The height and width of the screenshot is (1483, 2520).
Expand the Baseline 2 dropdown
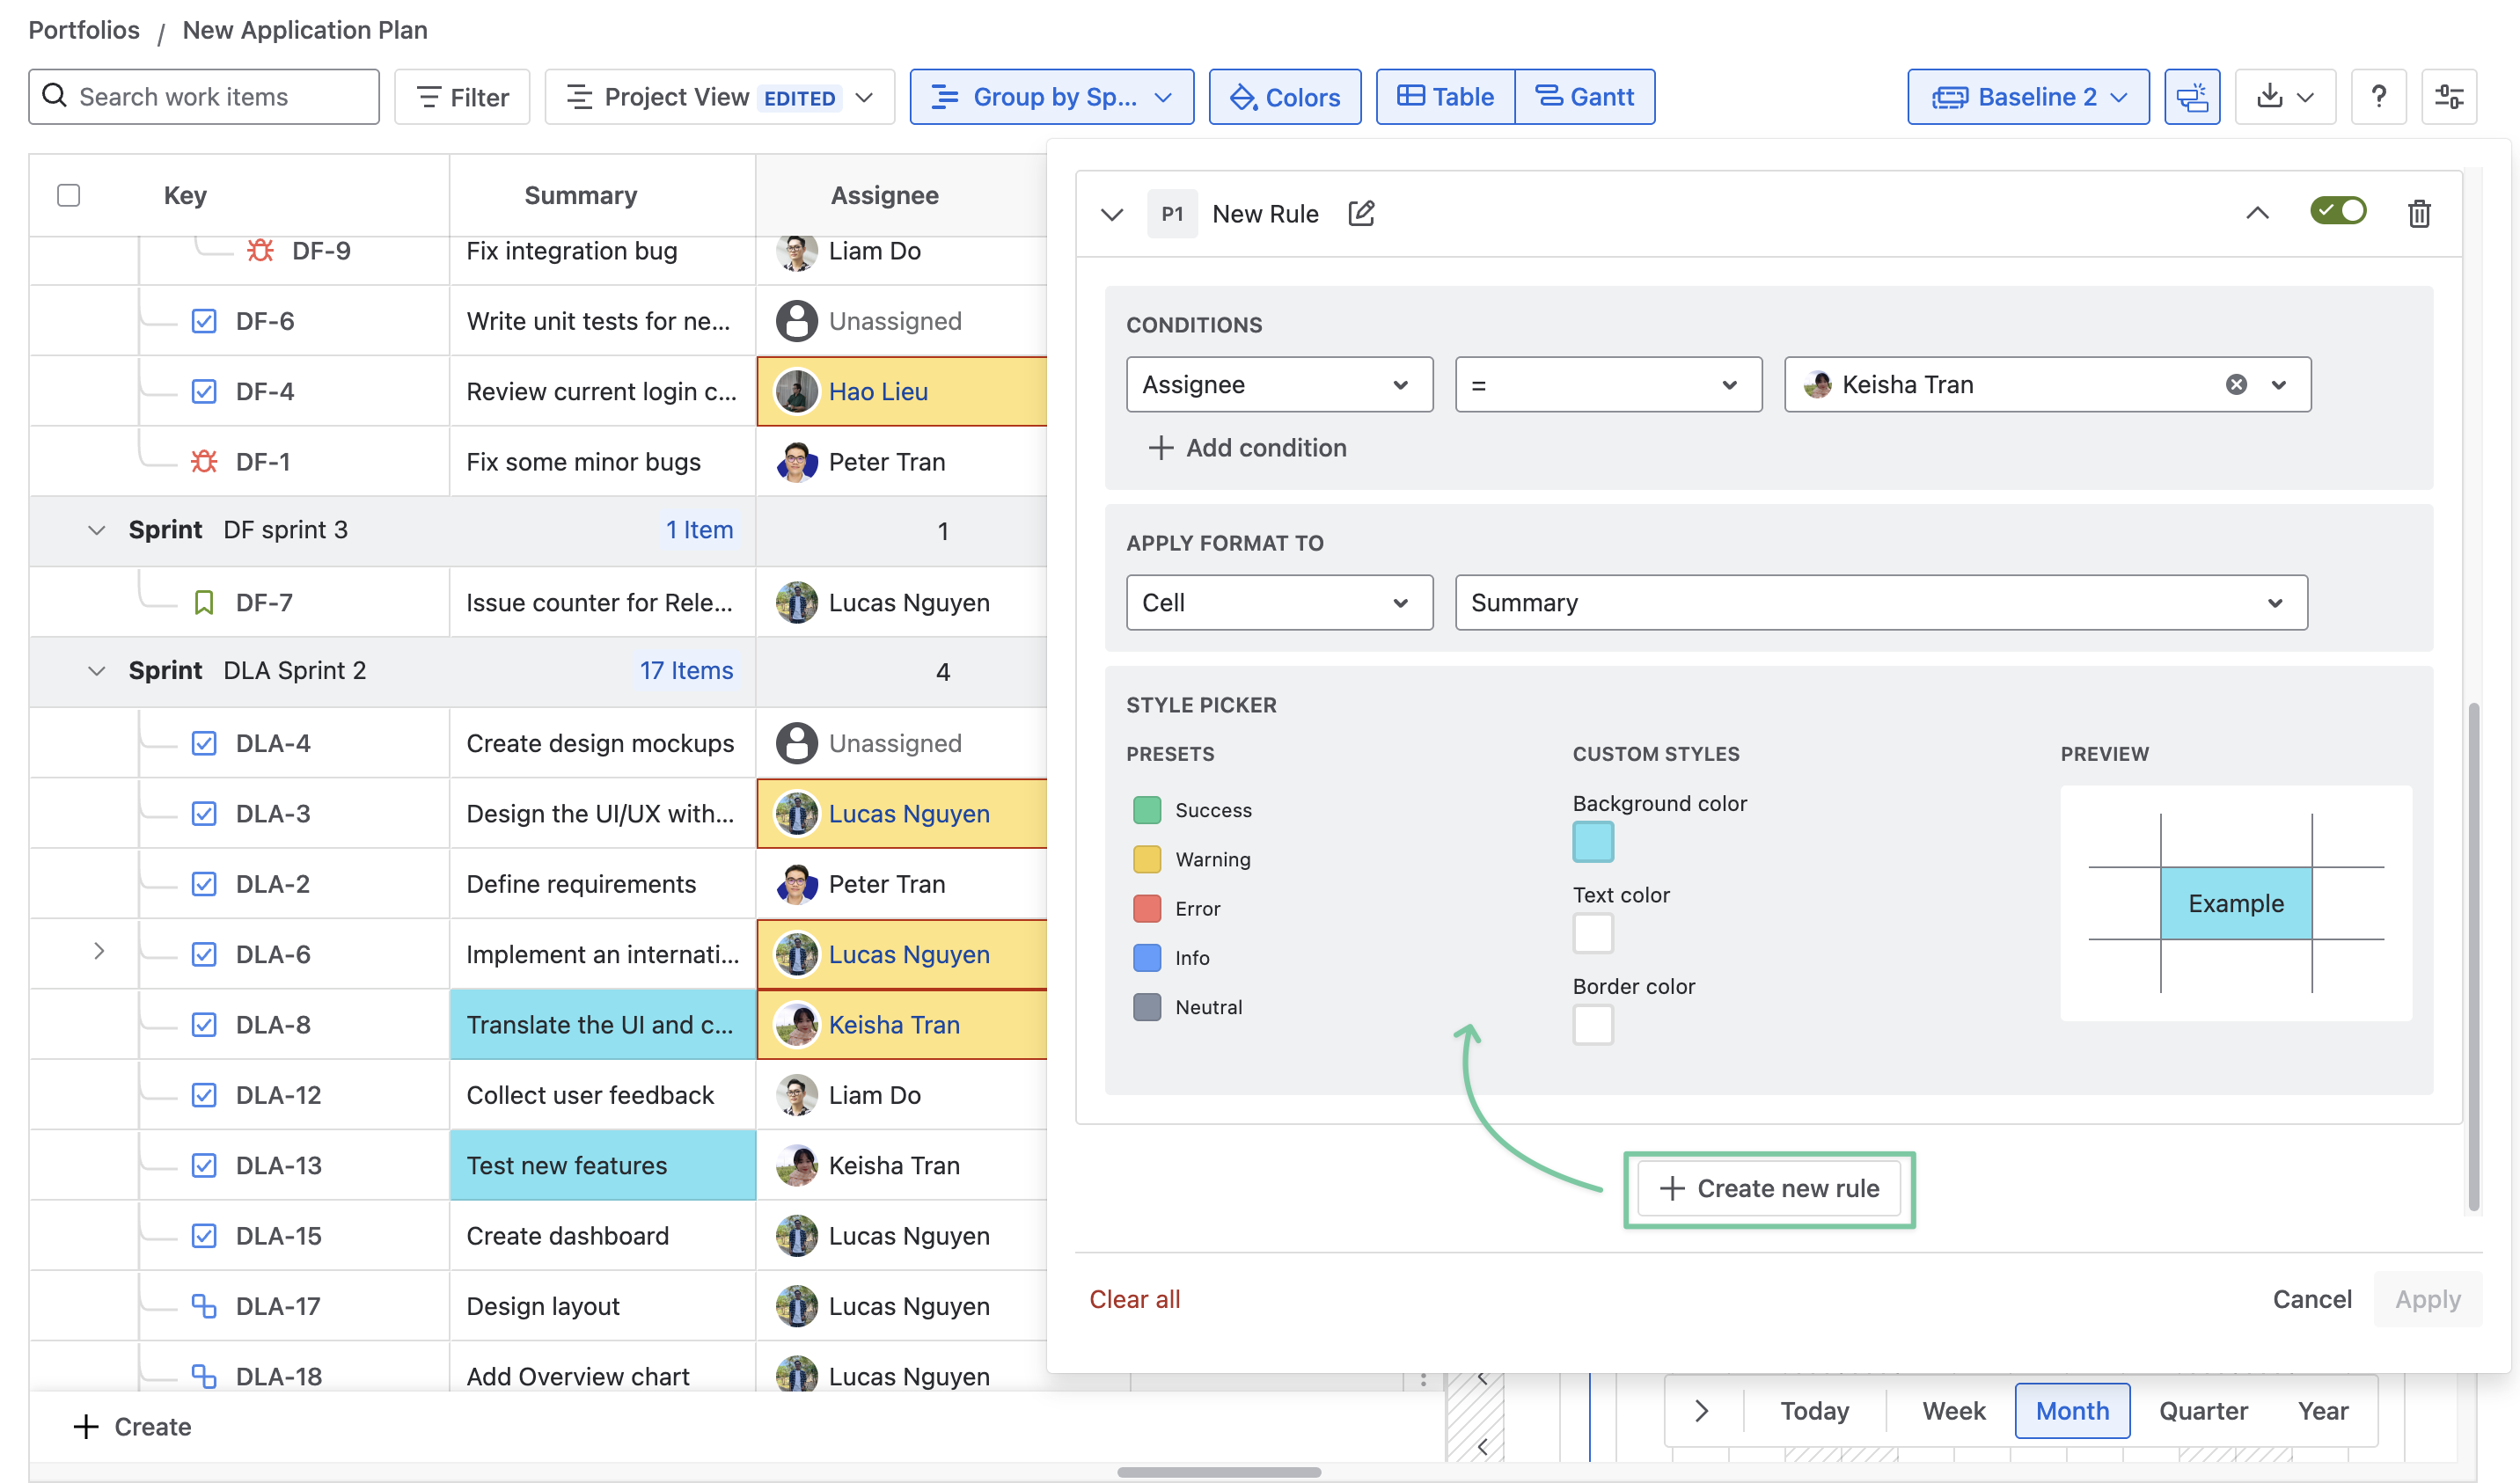(2027, 97)
